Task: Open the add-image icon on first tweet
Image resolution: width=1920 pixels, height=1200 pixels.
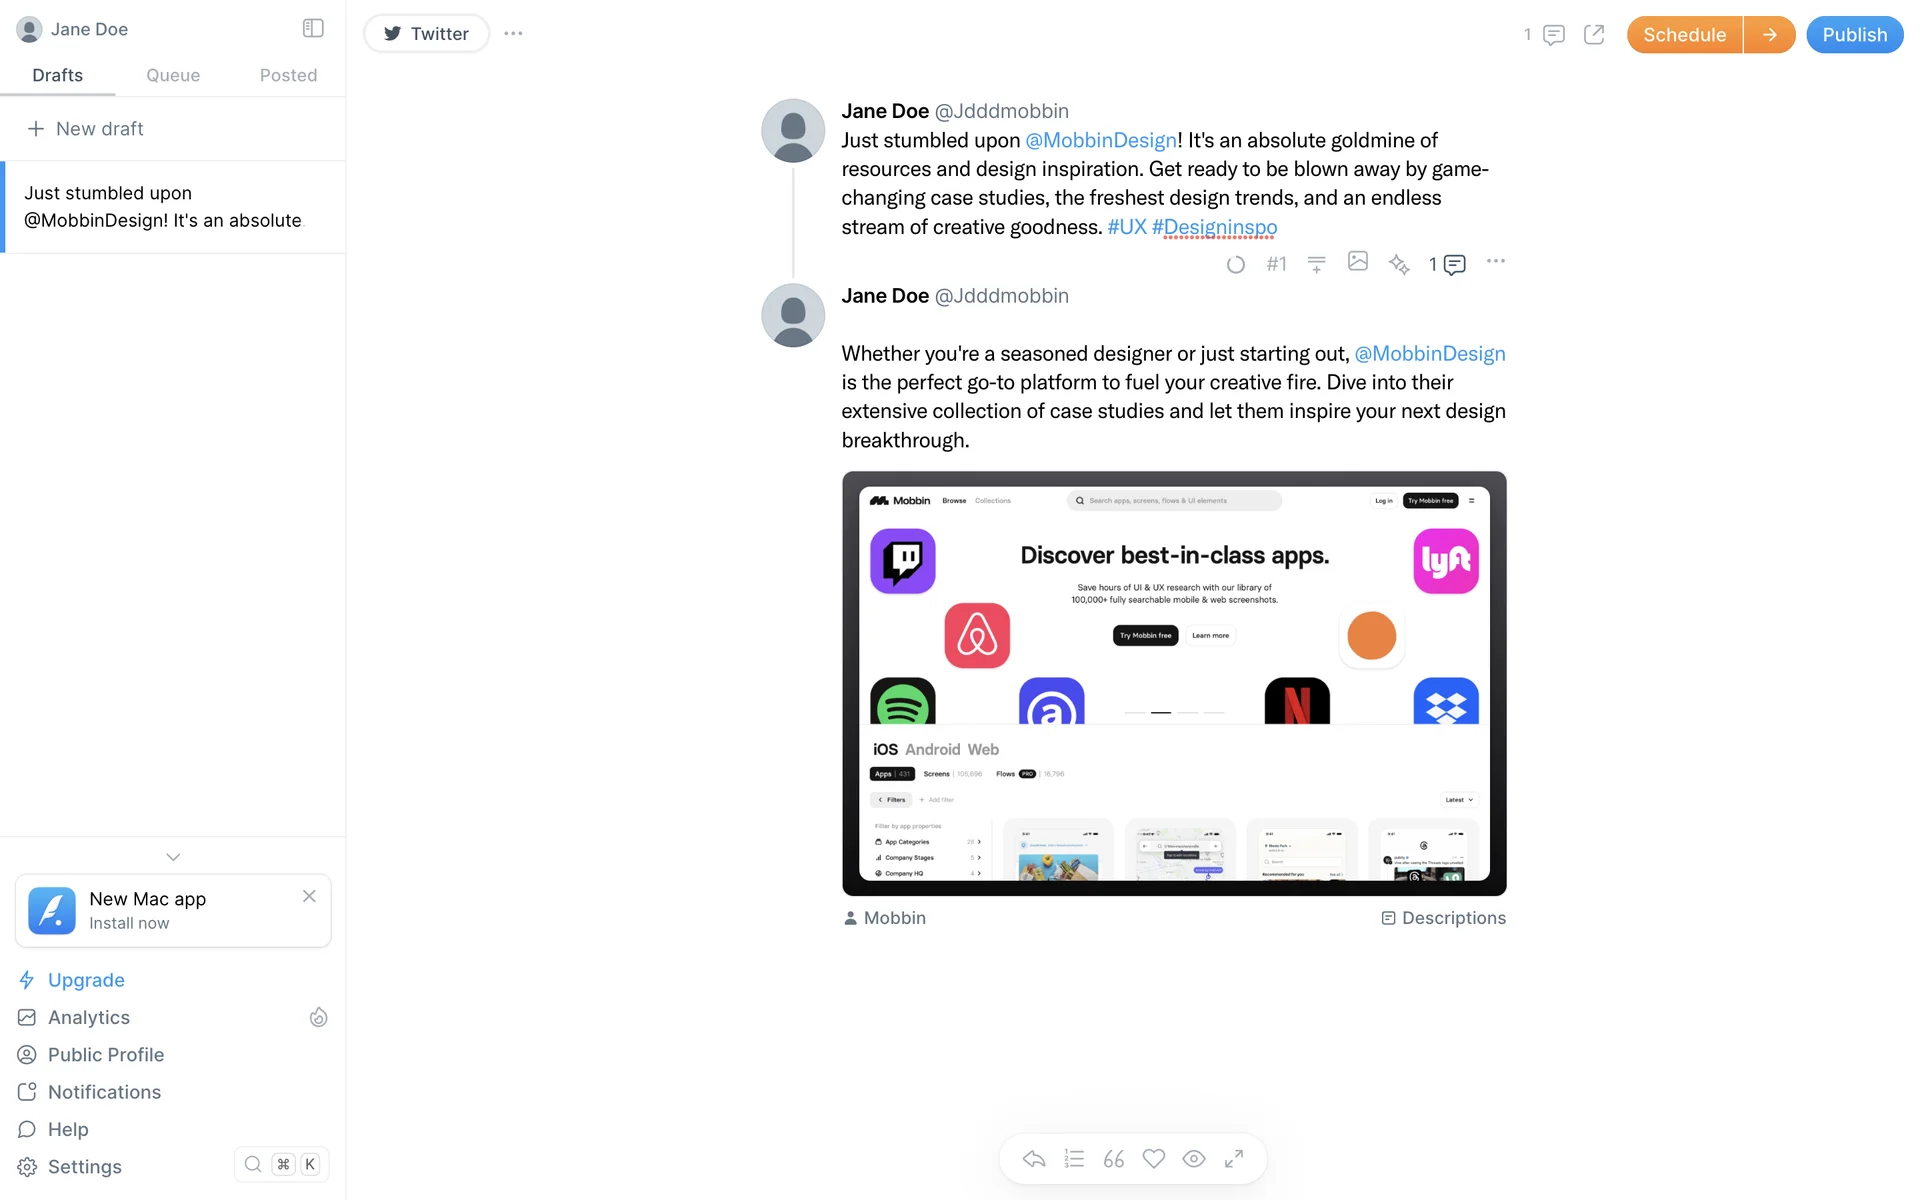Action: pyautogui.click(x=1357, y=261)
